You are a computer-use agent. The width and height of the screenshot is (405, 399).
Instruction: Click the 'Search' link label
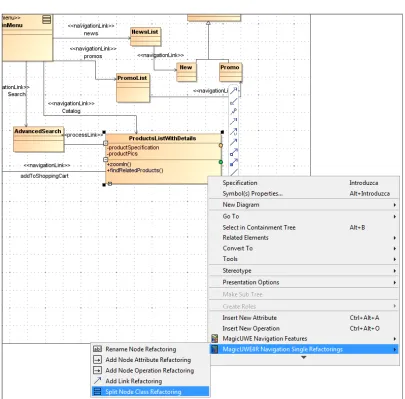pyautogui.click(x=16, y=94)
